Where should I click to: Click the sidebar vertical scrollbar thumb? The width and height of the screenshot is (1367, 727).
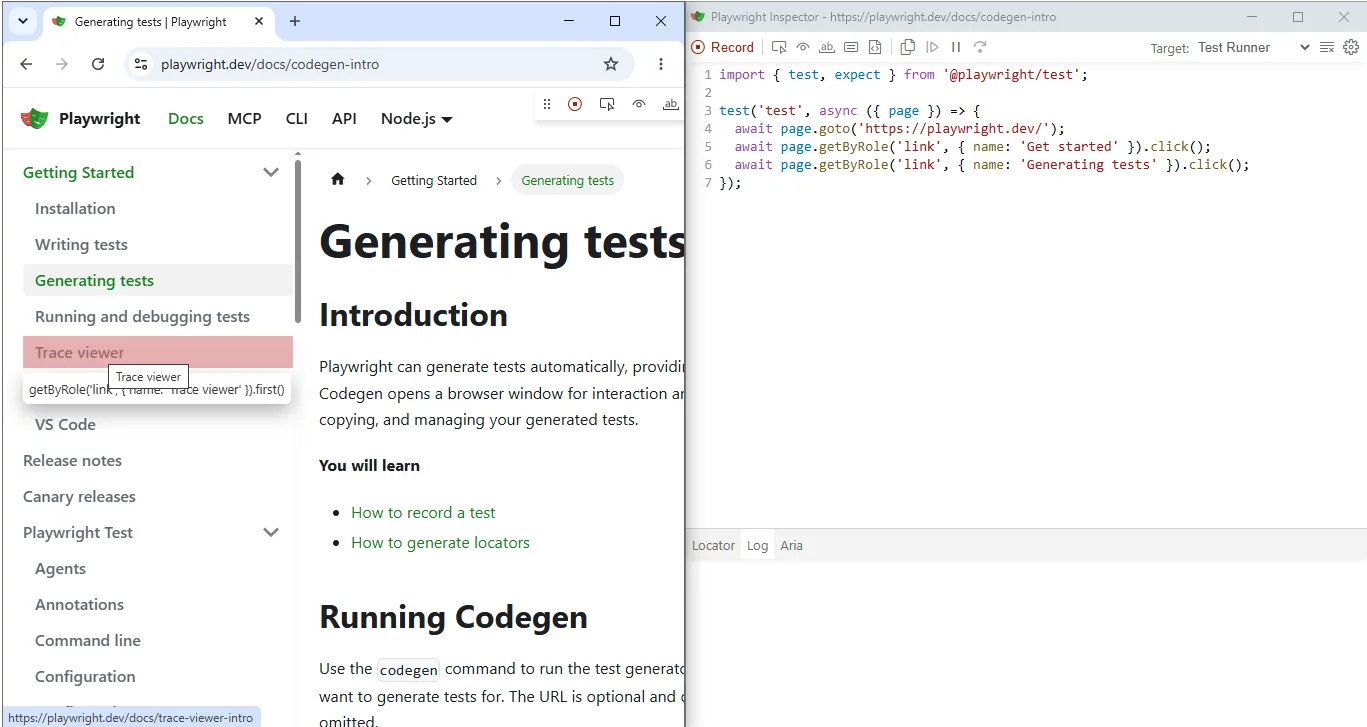point(298,240)
